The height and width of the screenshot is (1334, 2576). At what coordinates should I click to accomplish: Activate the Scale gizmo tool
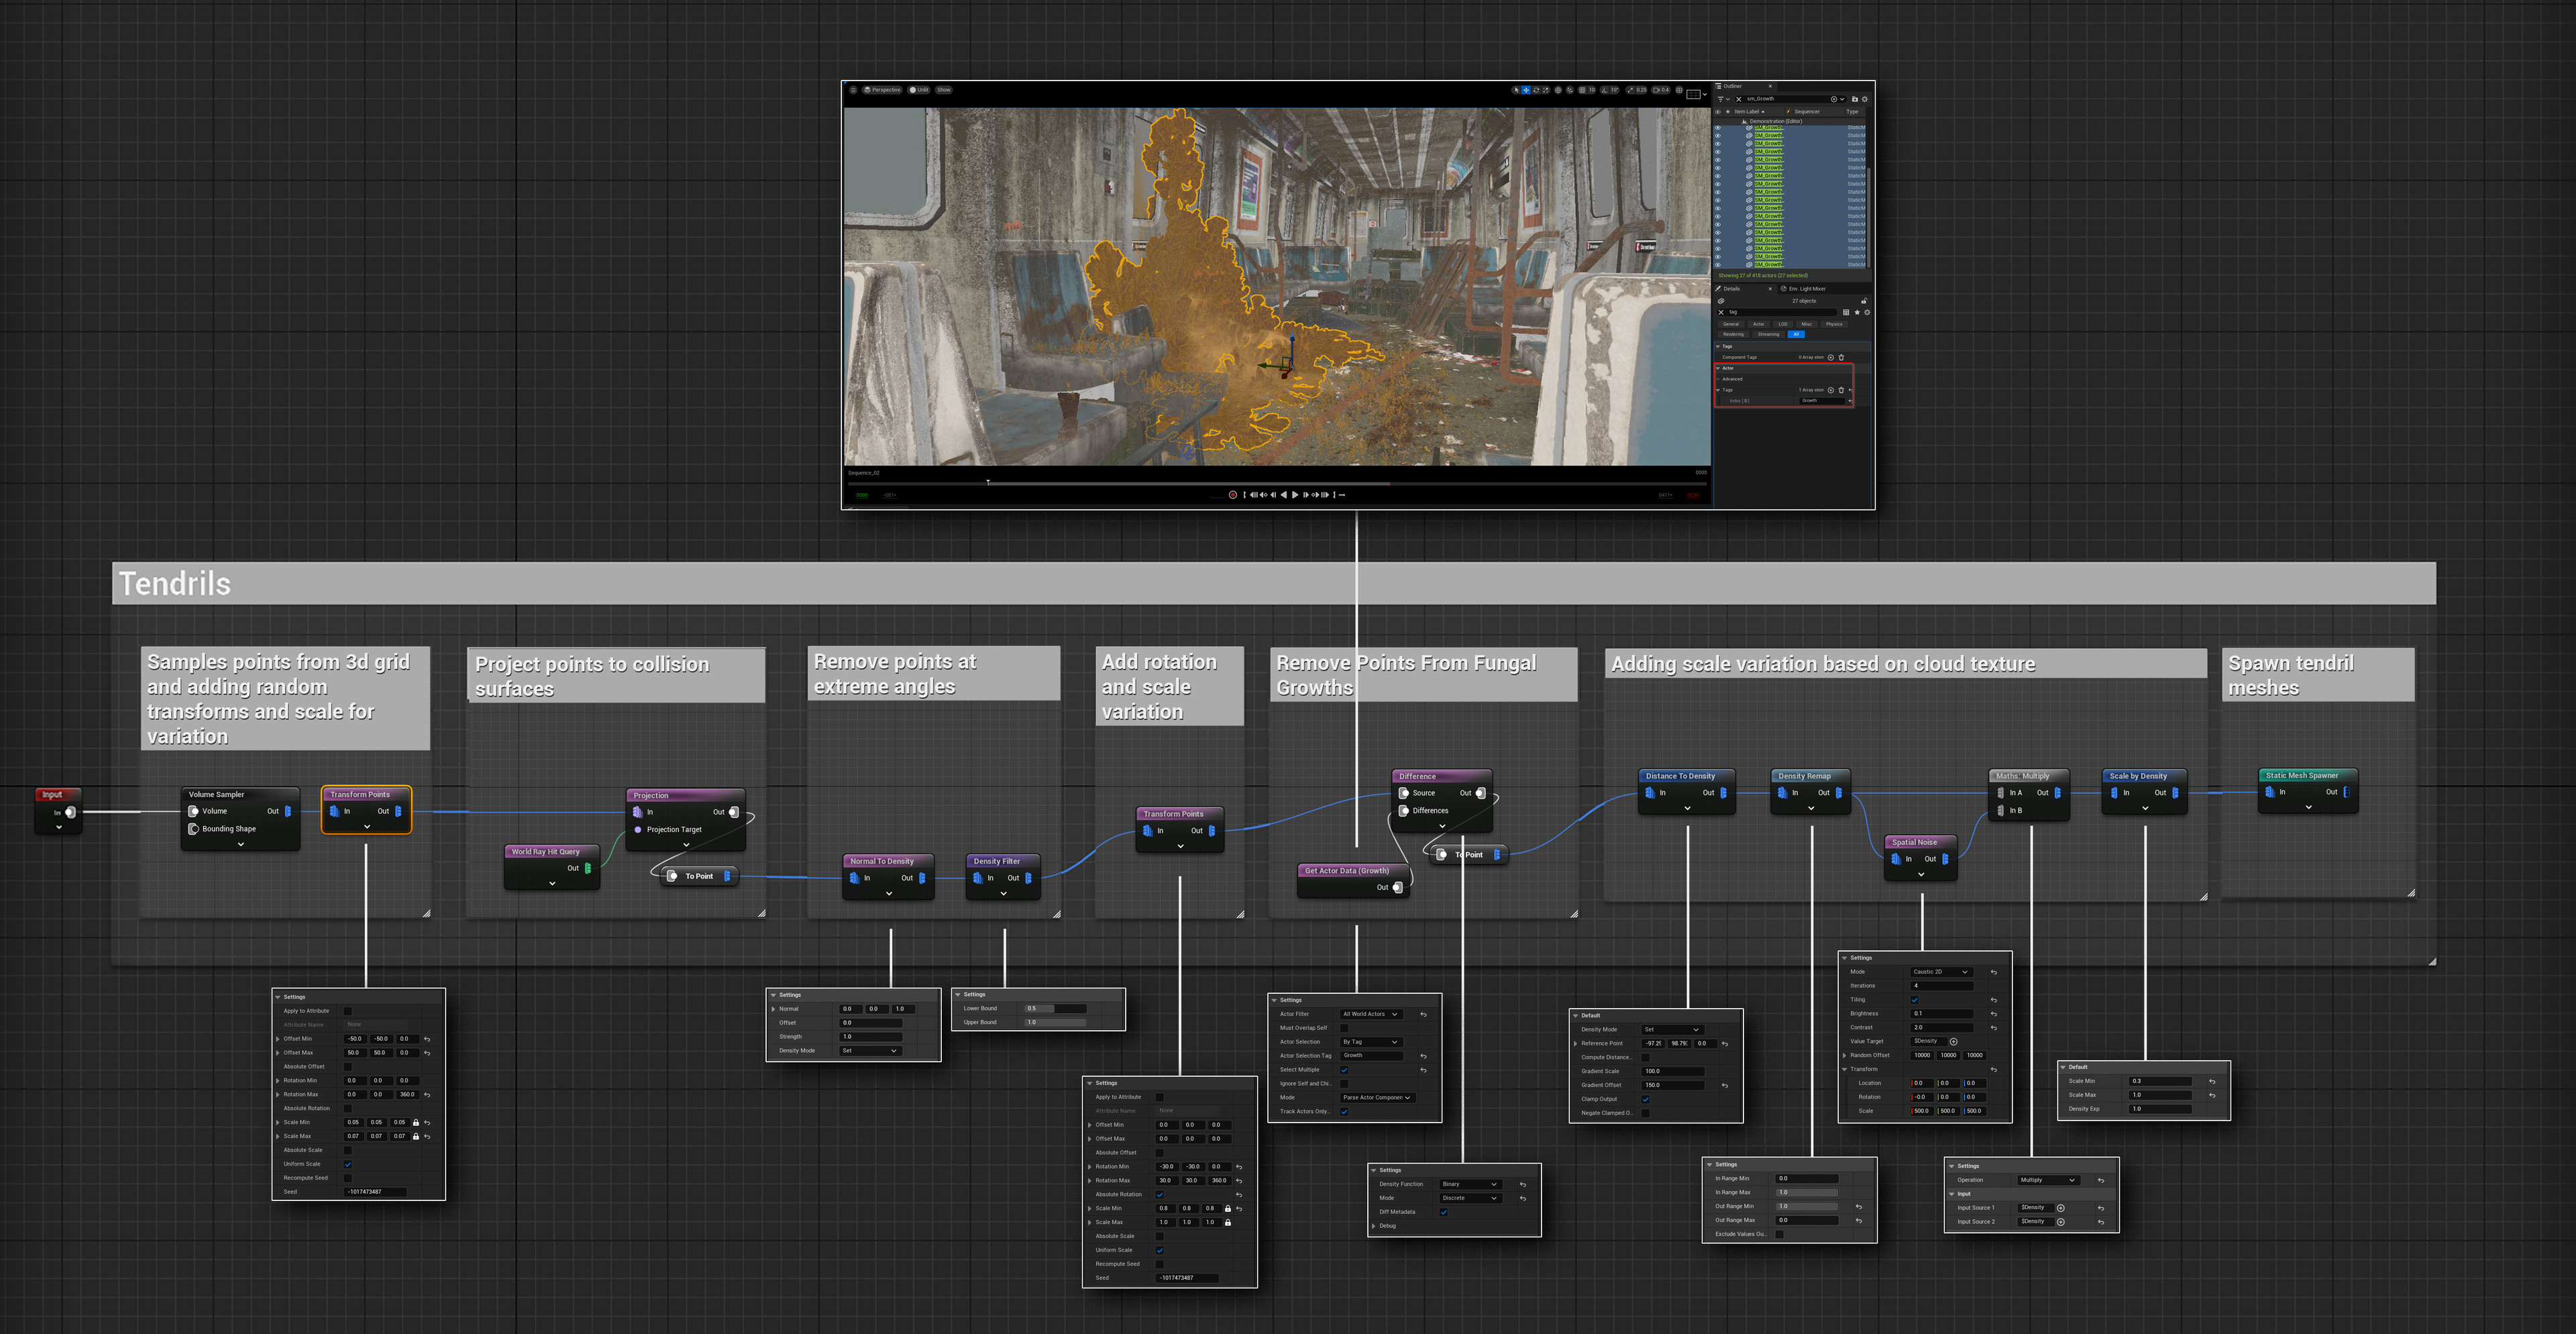tap(1546, 90)
